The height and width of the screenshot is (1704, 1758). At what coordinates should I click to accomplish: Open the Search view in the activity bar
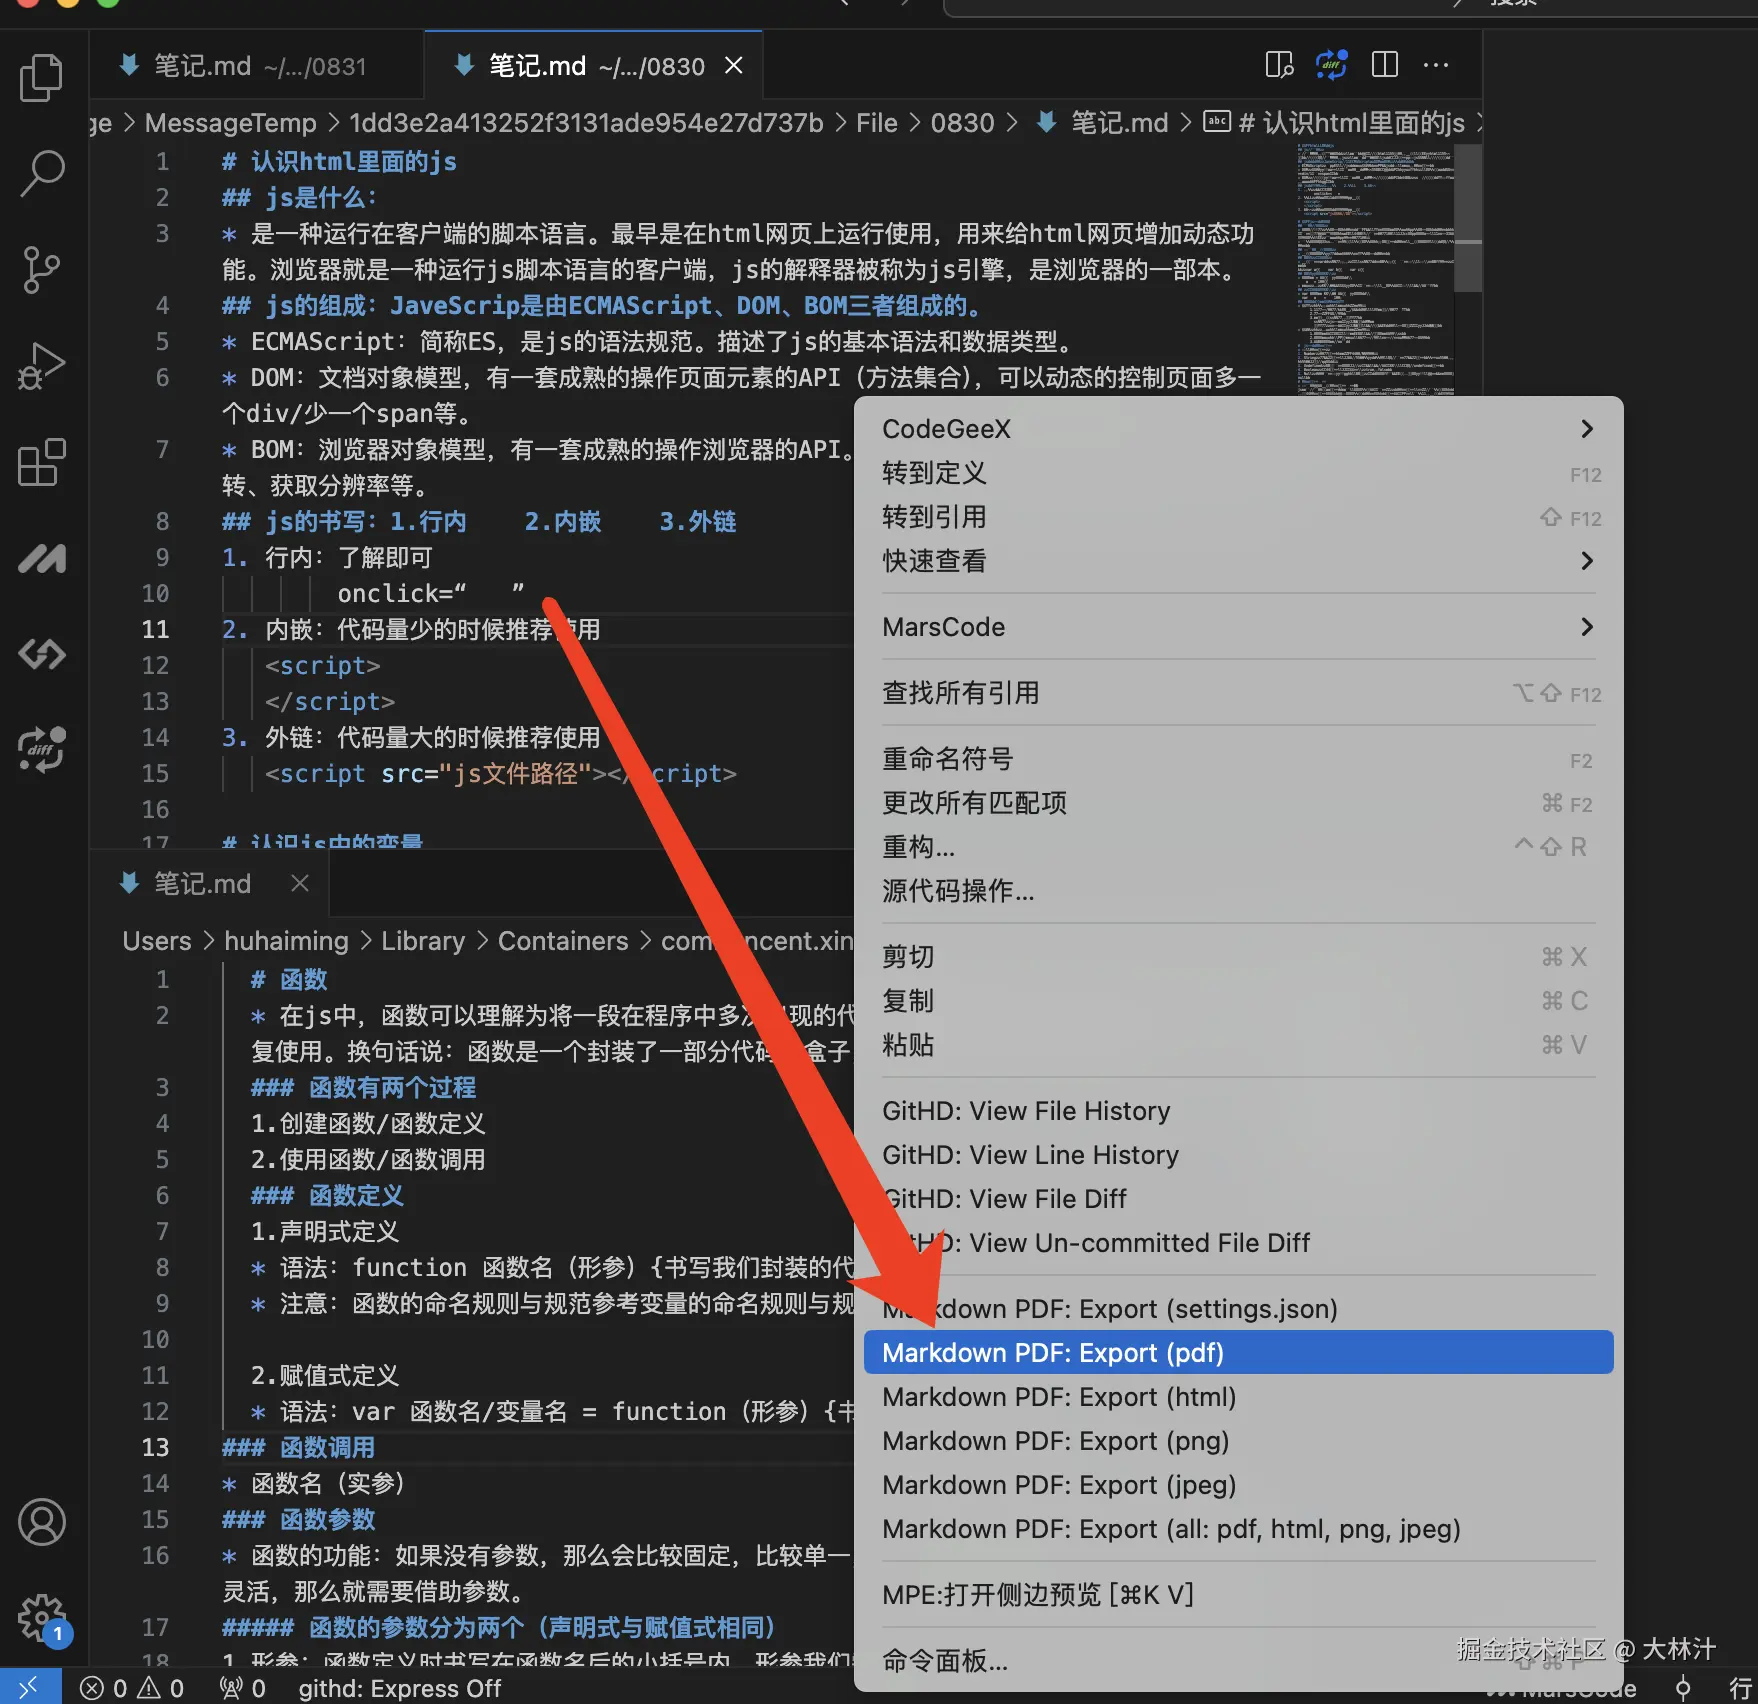pos(42,173)
